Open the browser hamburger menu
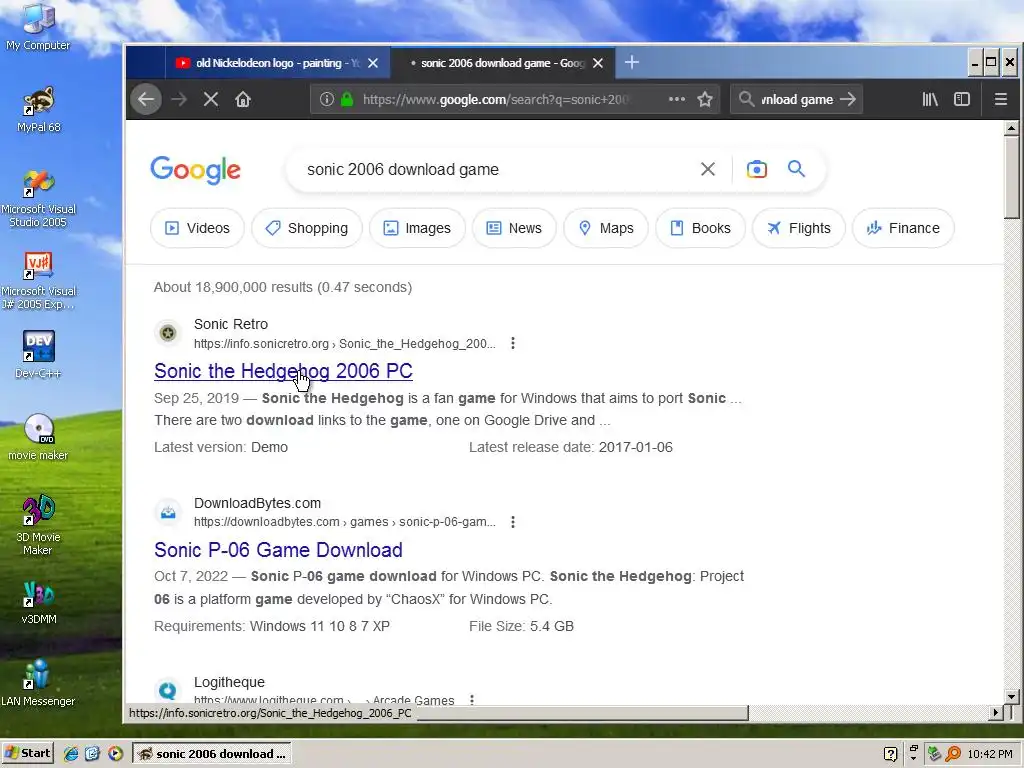 (x=1000, y=99)
